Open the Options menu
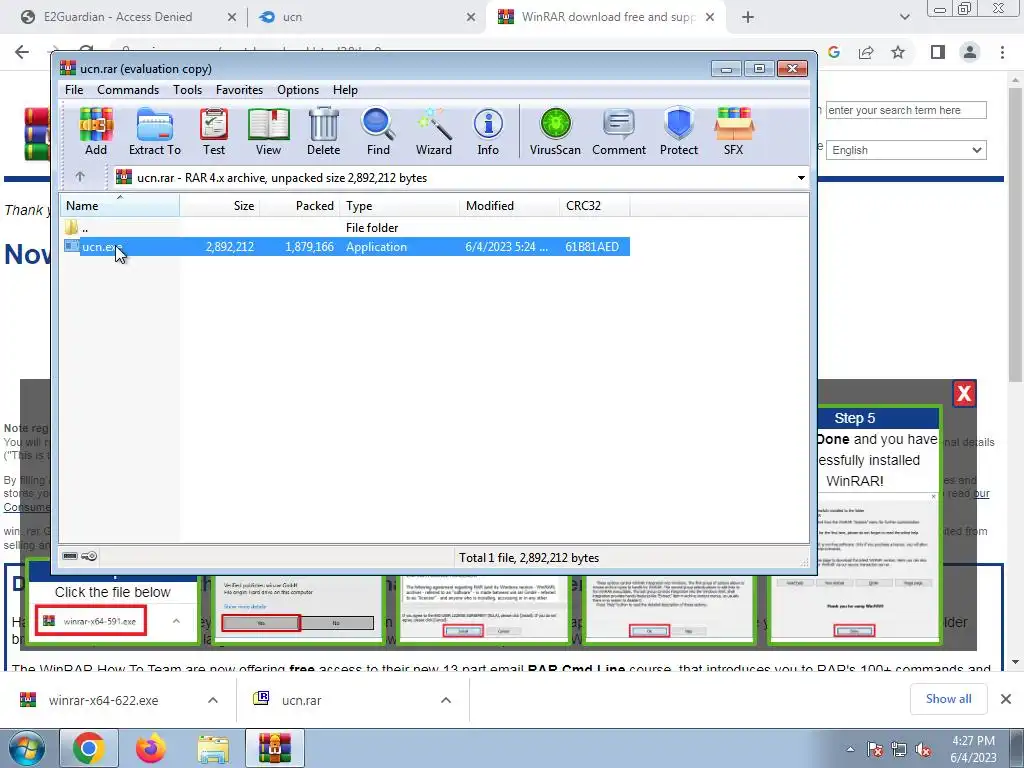Viewport: 1024px width, 768px height. point(298,89)
